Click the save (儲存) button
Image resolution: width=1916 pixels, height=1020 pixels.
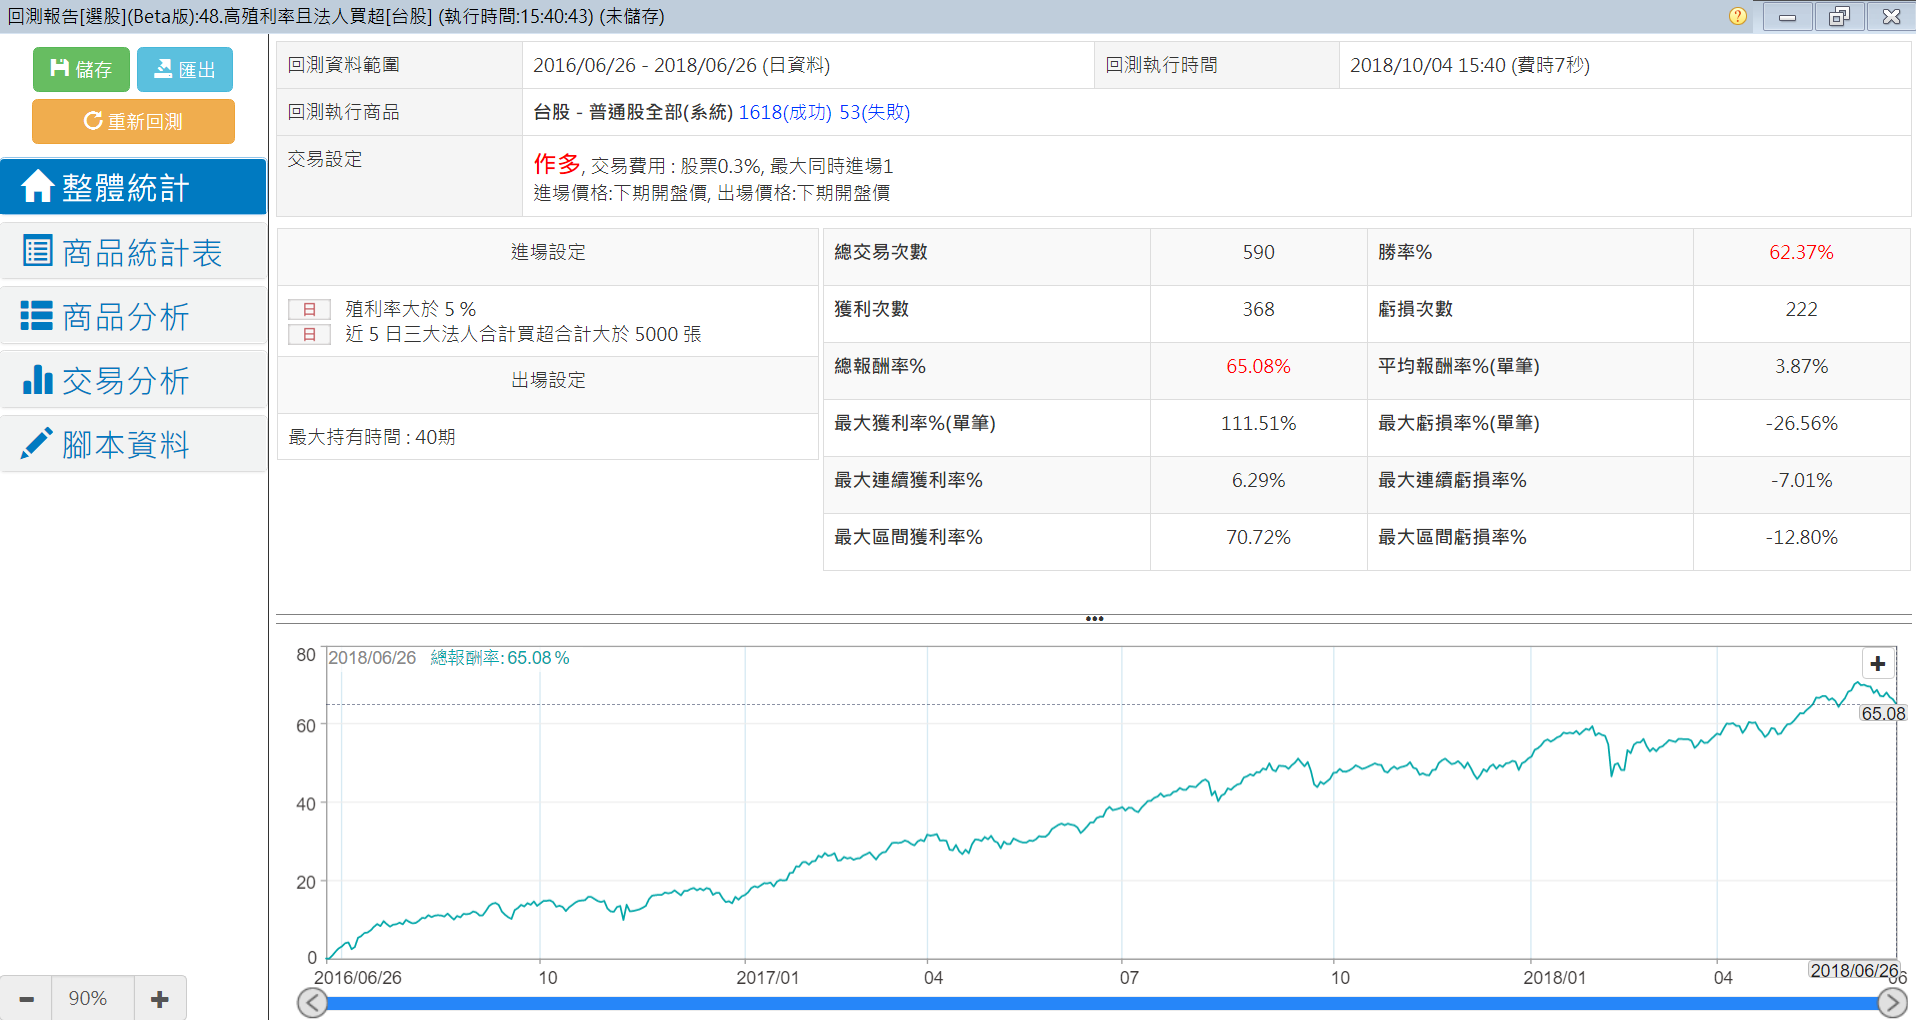pos(81,69)
